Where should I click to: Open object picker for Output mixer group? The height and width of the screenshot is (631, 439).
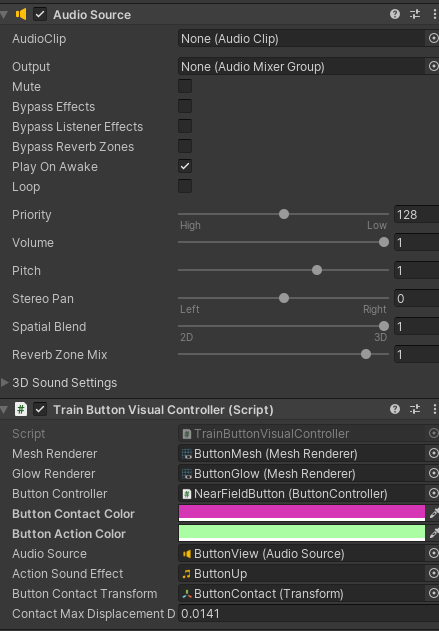pyautogui.click(x=433, y=66)
